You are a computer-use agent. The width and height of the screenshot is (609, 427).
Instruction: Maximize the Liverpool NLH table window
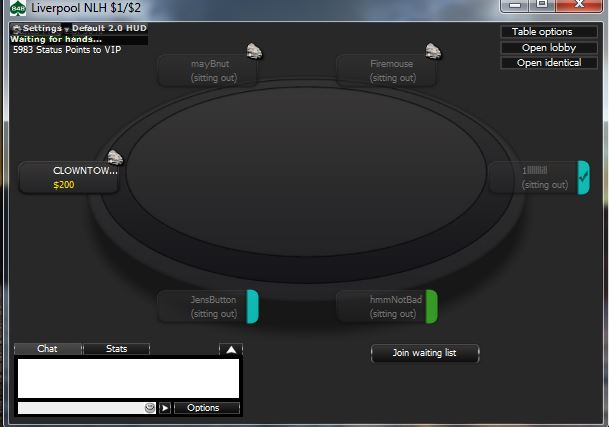pos(542,5)
